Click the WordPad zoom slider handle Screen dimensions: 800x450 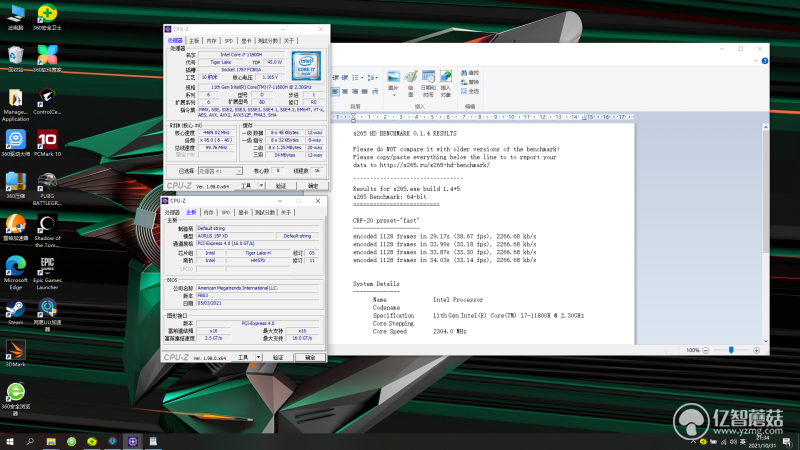[731, 350]
